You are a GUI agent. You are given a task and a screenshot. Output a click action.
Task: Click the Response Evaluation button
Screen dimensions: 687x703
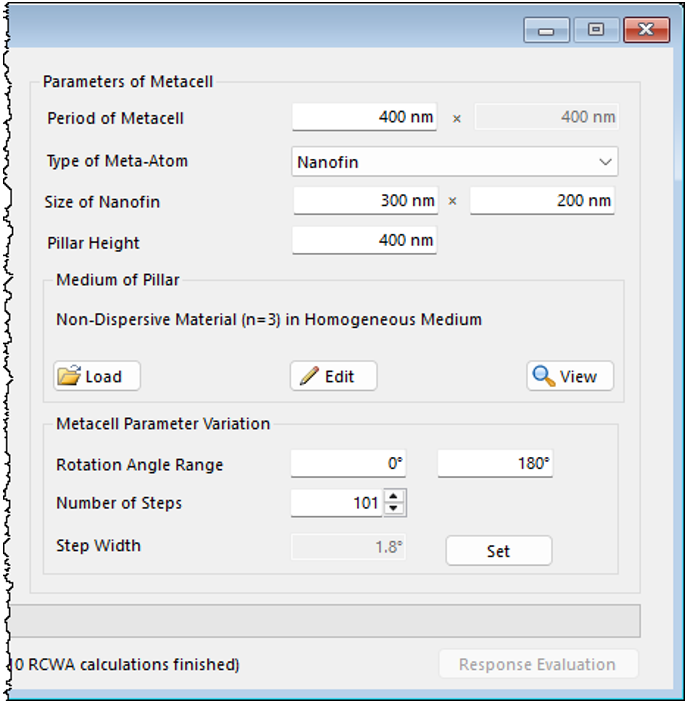538,664
